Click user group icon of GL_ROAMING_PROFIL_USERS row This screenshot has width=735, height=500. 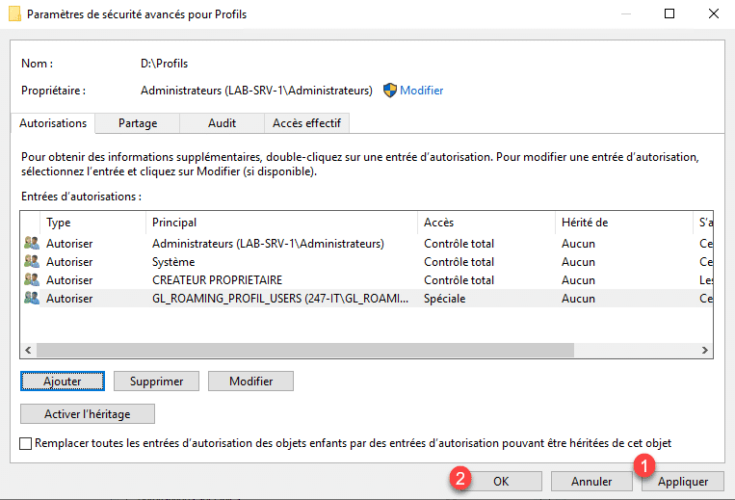[x=32, y=298]
